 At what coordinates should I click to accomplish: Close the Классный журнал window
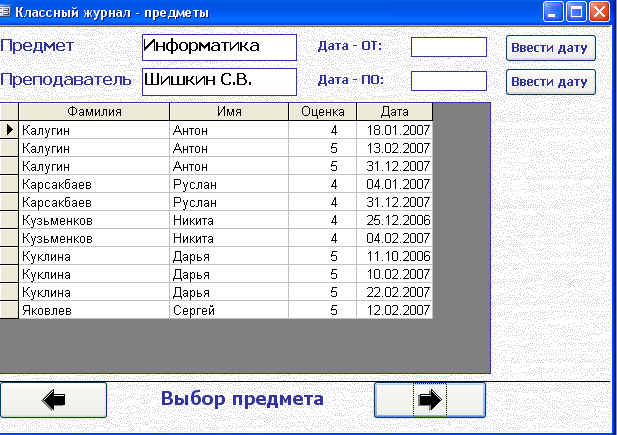[599, 11]
